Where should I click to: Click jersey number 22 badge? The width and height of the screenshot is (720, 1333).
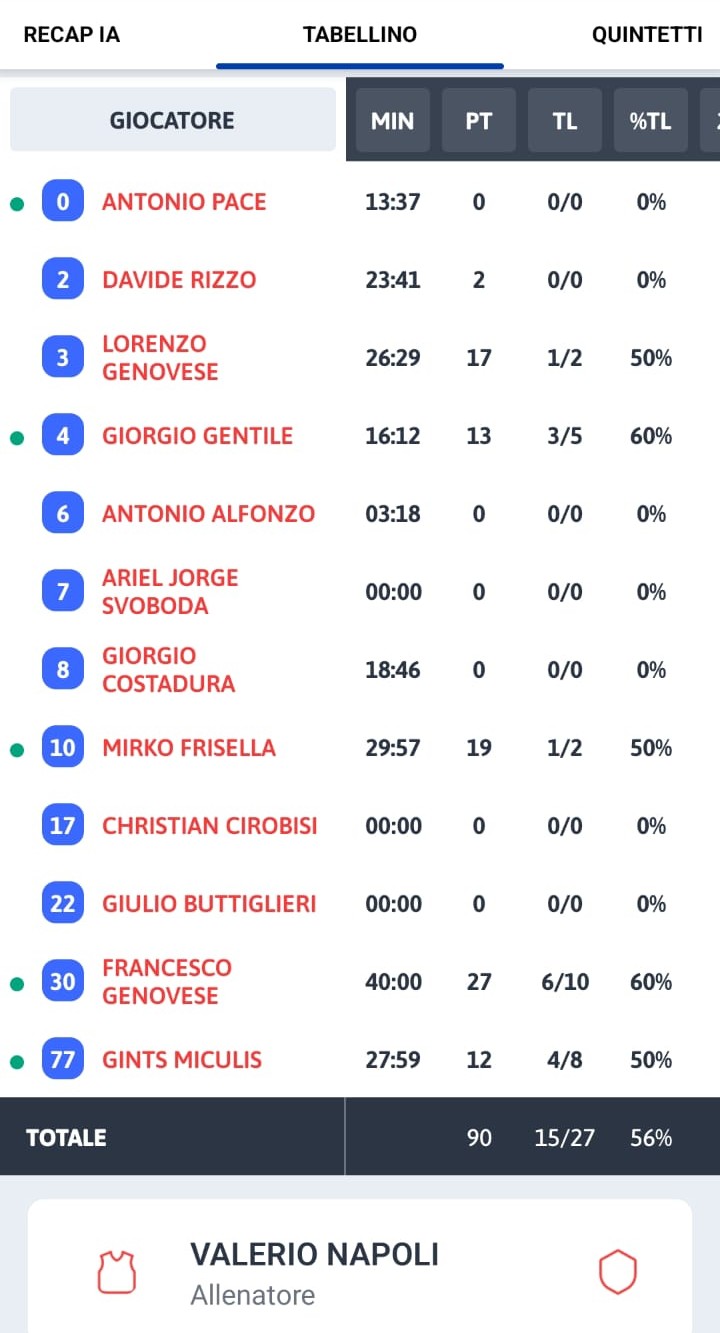pyautogui.click(x=63, y=904)
